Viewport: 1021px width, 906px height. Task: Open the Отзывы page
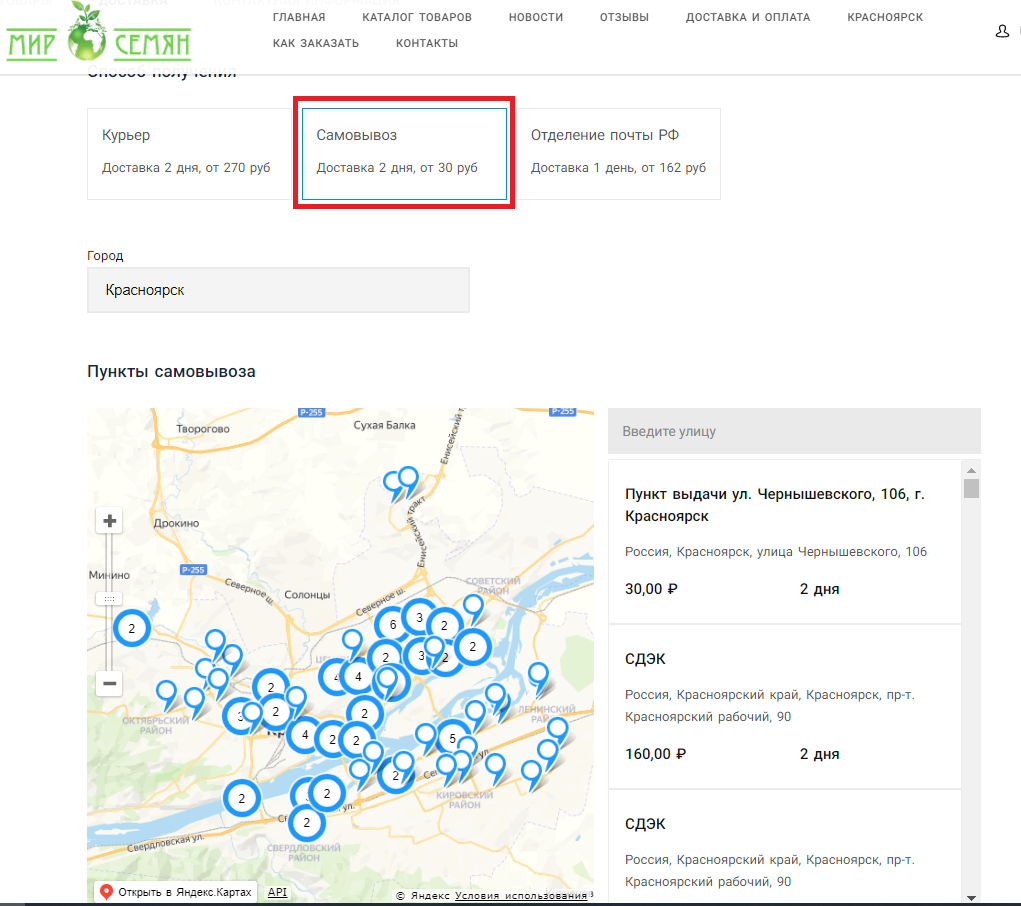(624, 17)
